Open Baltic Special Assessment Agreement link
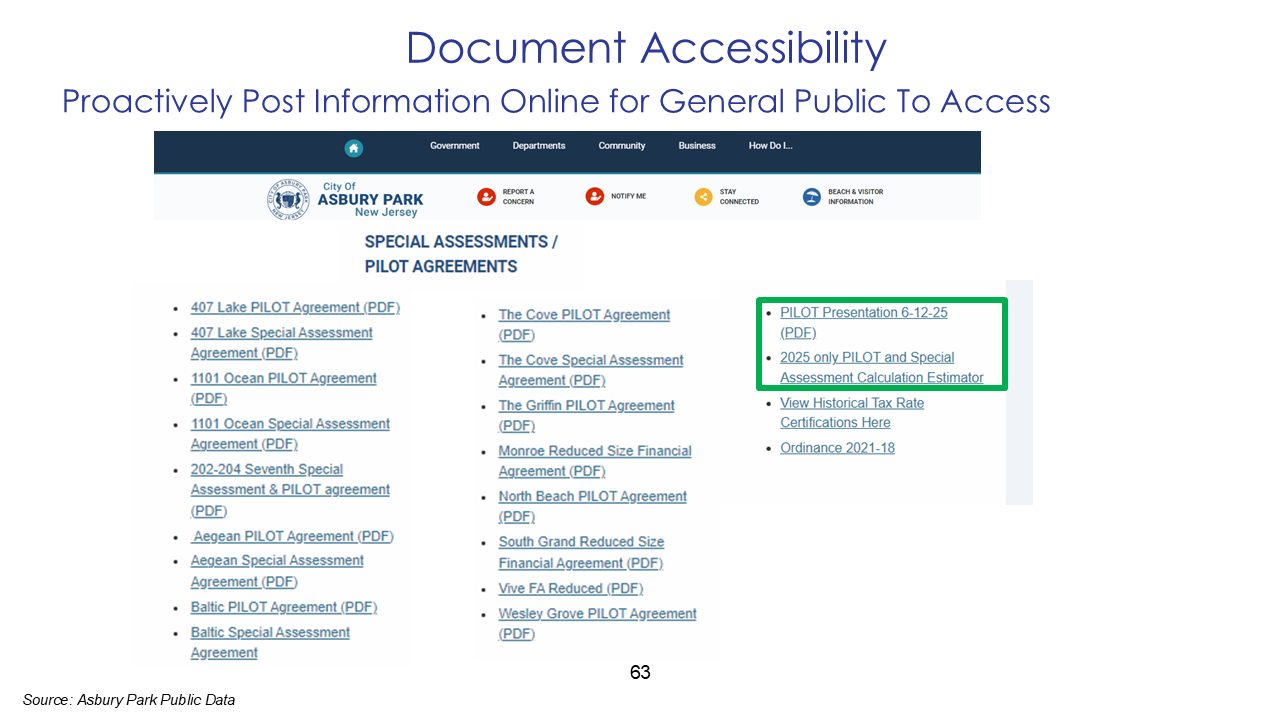This screenshot has height=720, width=1280. click(270, 642)
